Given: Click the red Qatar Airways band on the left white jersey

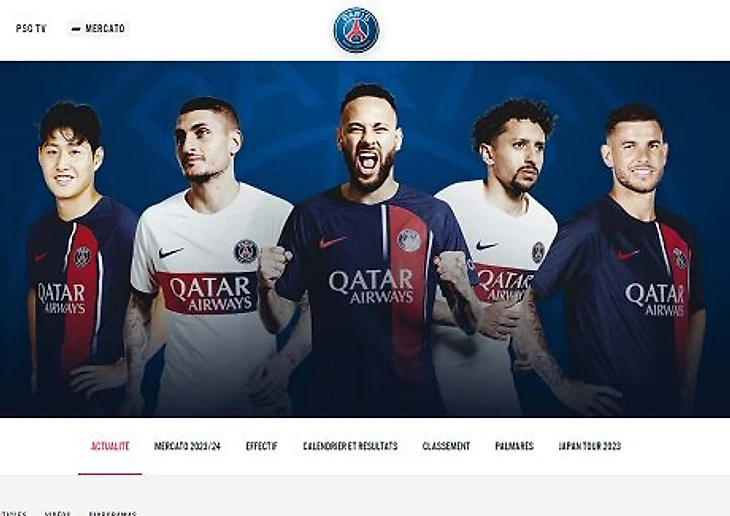Looking at the screenshot, I should point(208,292).
